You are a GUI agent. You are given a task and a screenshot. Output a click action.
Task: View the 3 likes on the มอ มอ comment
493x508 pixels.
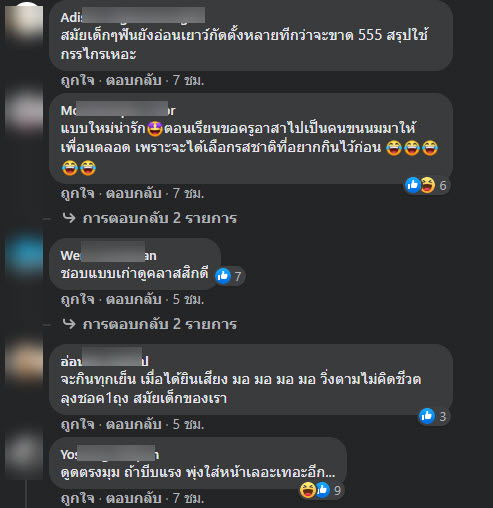433,416
